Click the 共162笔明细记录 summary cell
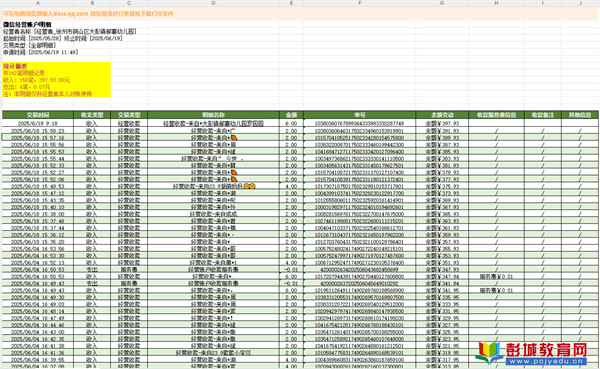 [x=24, y=73]
